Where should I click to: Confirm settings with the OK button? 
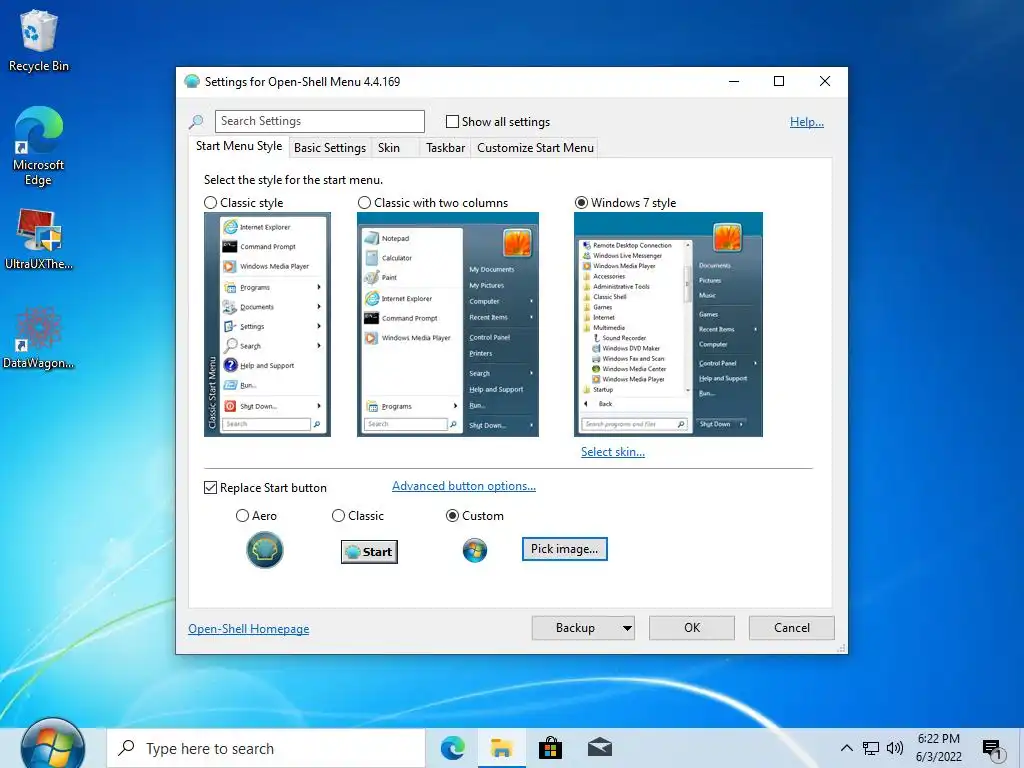(x=692, y=628)
